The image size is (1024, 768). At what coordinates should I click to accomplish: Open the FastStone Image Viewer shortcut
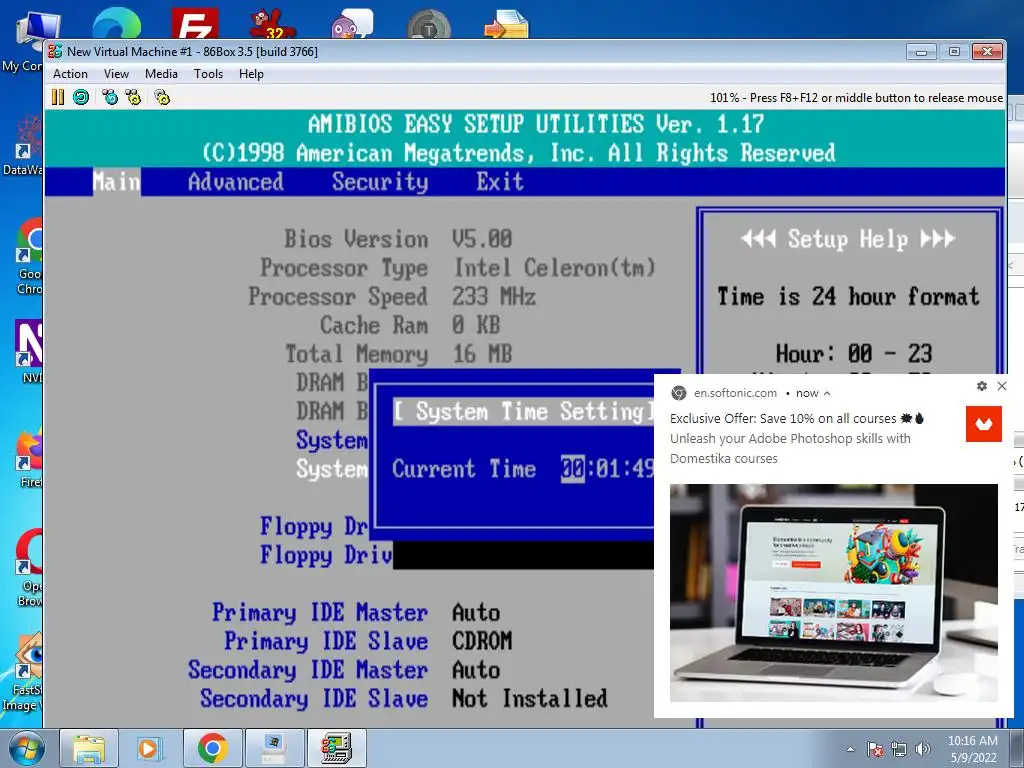click(24, 673)
